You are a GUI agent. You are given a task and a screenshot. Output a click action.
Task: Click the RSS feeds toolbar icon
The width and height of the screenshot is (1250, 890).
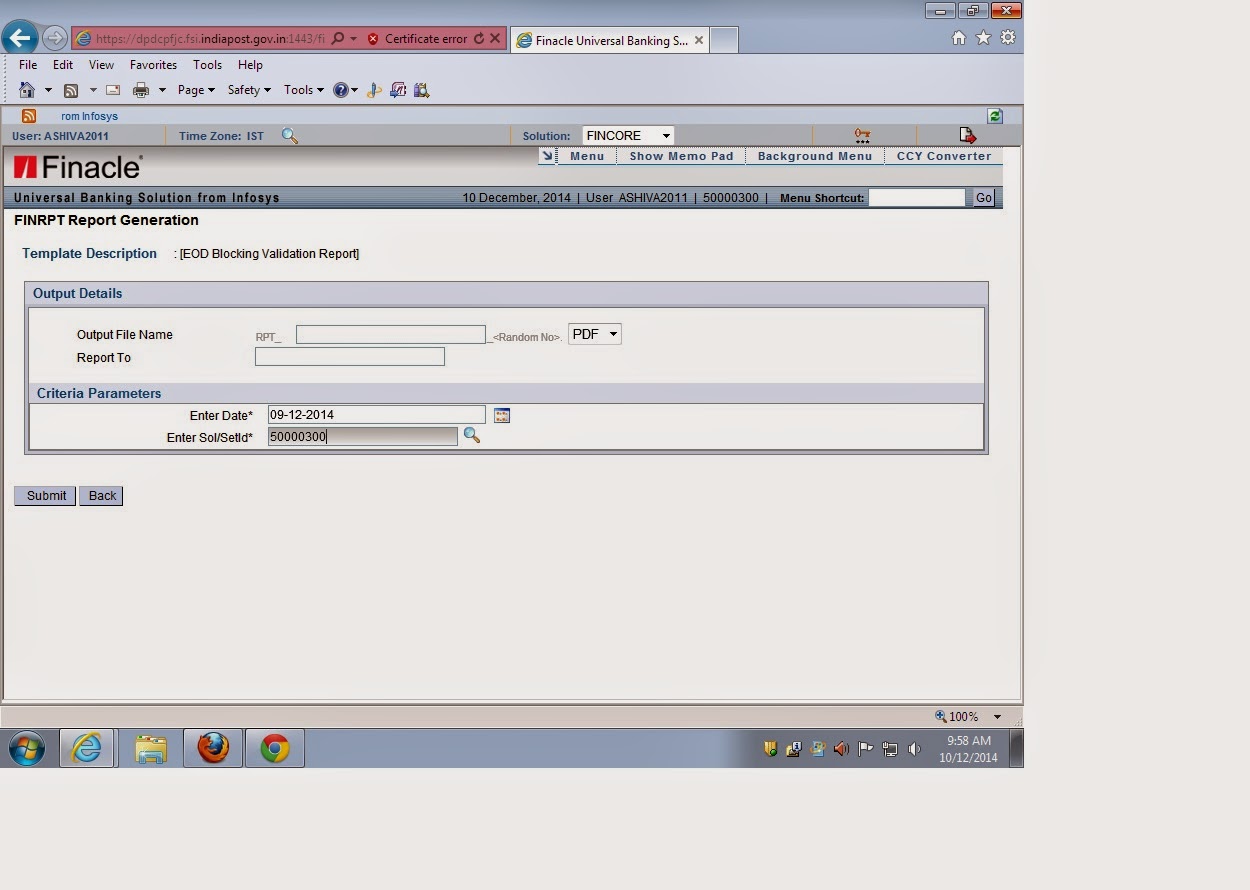tap(71, 90)
